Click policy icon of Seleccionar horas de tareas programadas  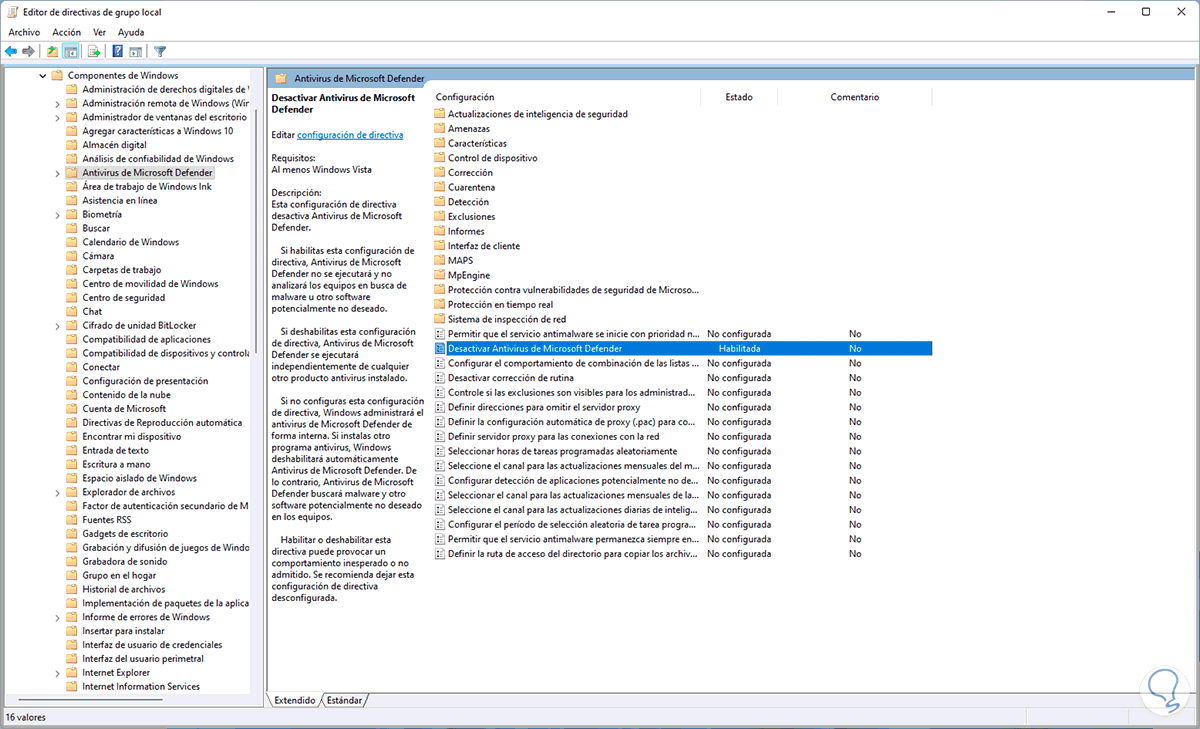pyautogui.click(x=440, y=451)
